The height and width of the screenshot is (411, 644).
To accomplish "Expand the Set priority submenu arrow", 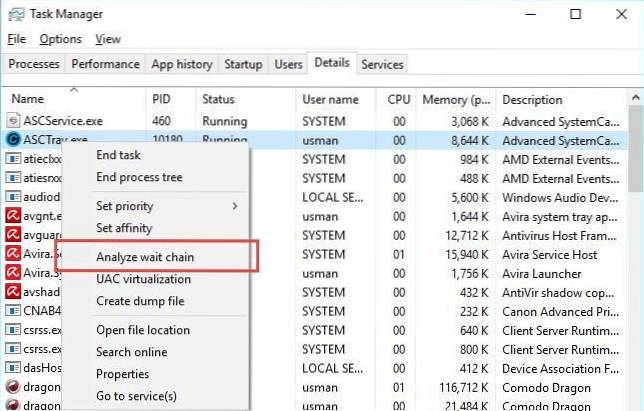I will pos(236,206).
